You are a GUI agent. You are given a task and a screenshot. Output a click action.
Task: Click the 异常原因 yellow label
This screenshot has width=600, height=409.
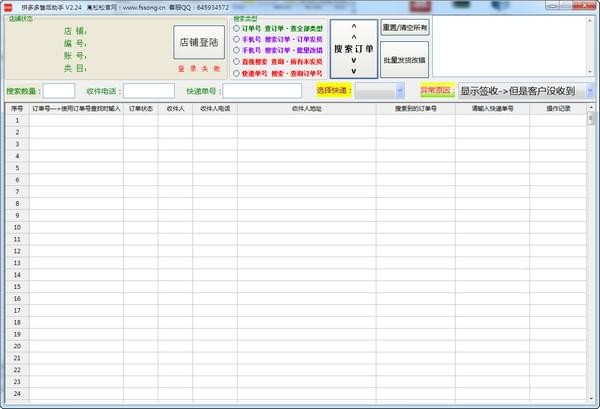(437, 91)
